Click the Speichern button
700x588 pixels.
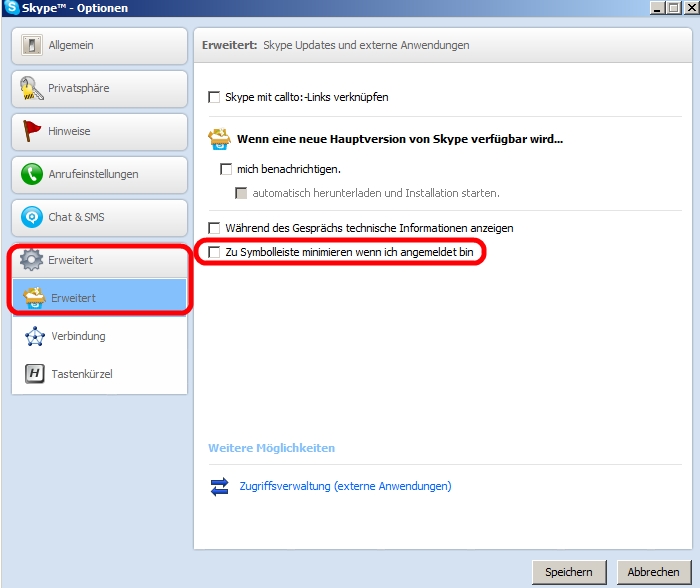click(569, 572)
